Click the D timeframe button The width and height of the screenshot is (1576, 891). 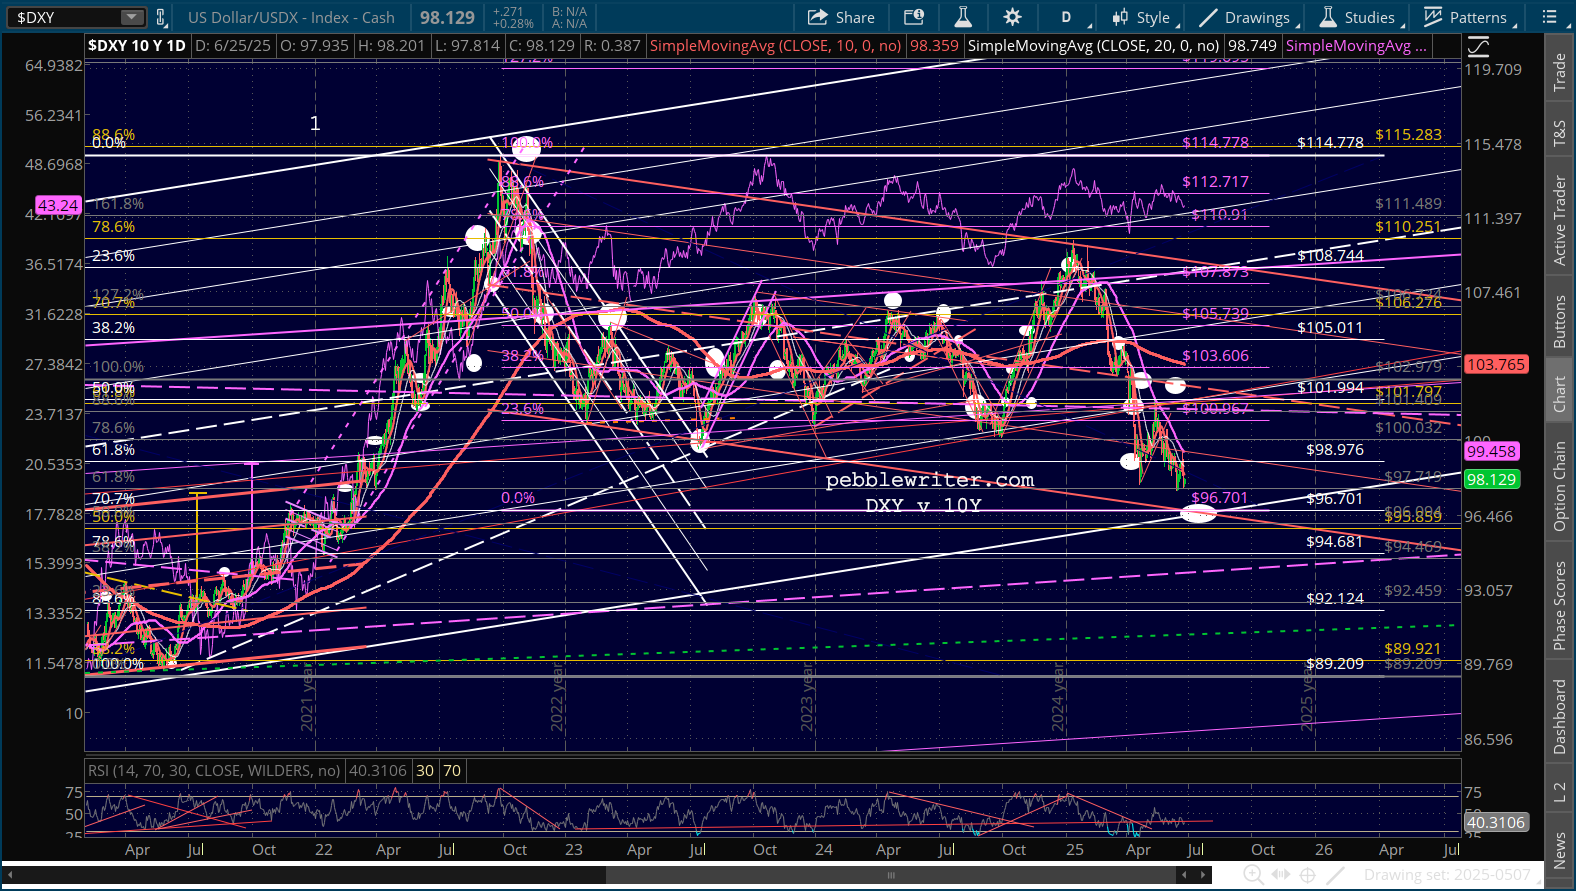(1066, 17)
